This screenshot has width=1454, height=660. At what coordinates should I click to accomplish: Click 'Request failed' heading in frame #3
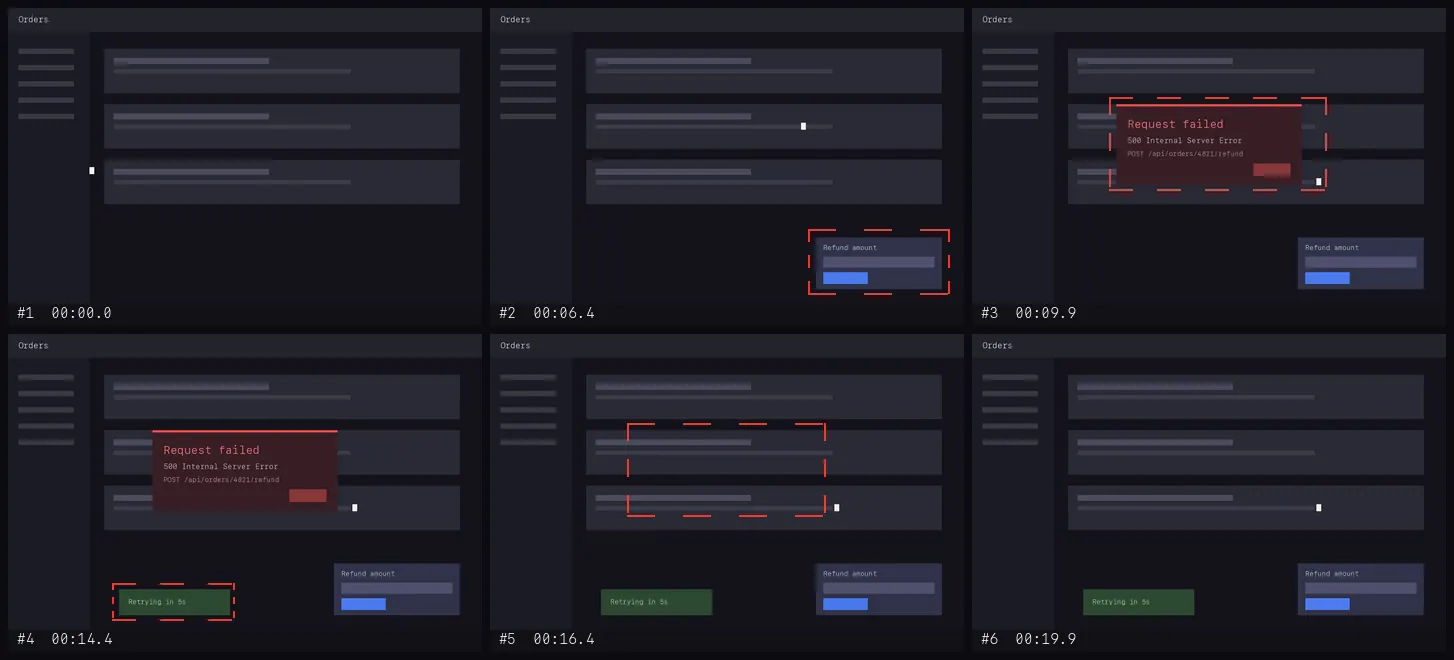(x=1175, y=124)
